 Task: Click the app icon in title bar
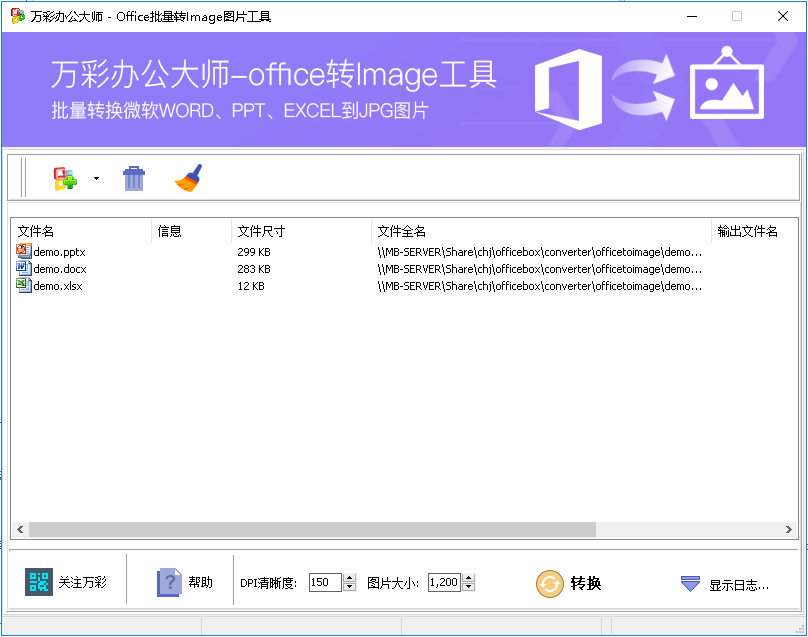pos(18,16)
